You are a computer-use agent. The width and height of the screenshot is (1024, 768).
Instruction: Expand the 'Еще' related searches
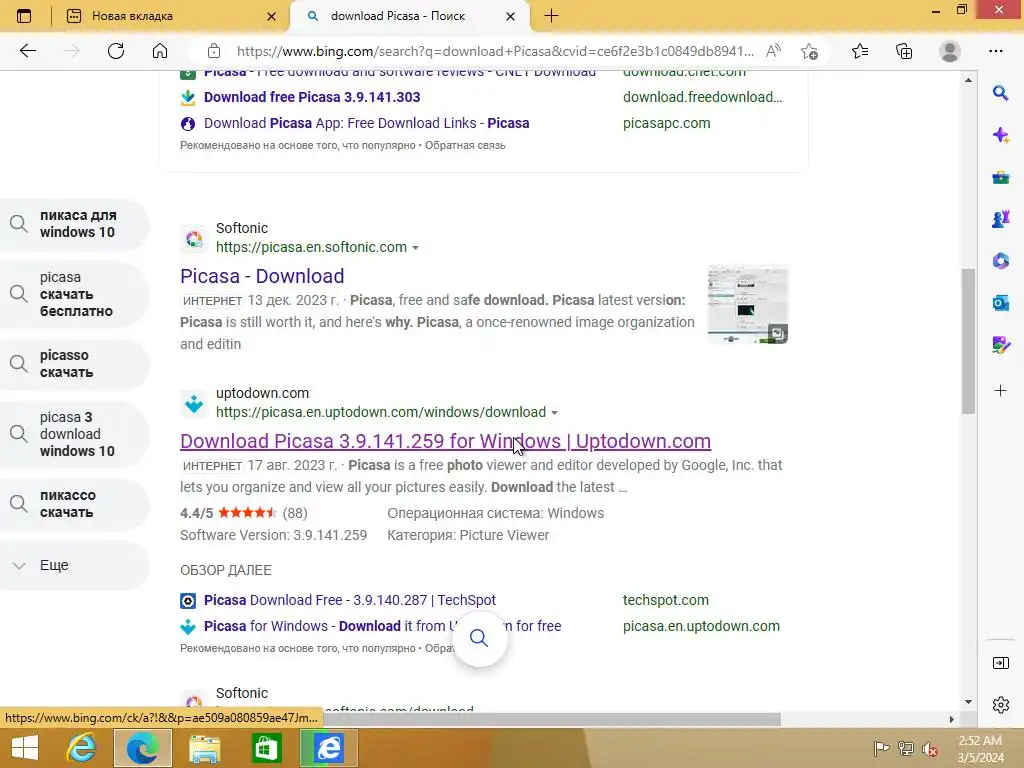pos(74,566)
